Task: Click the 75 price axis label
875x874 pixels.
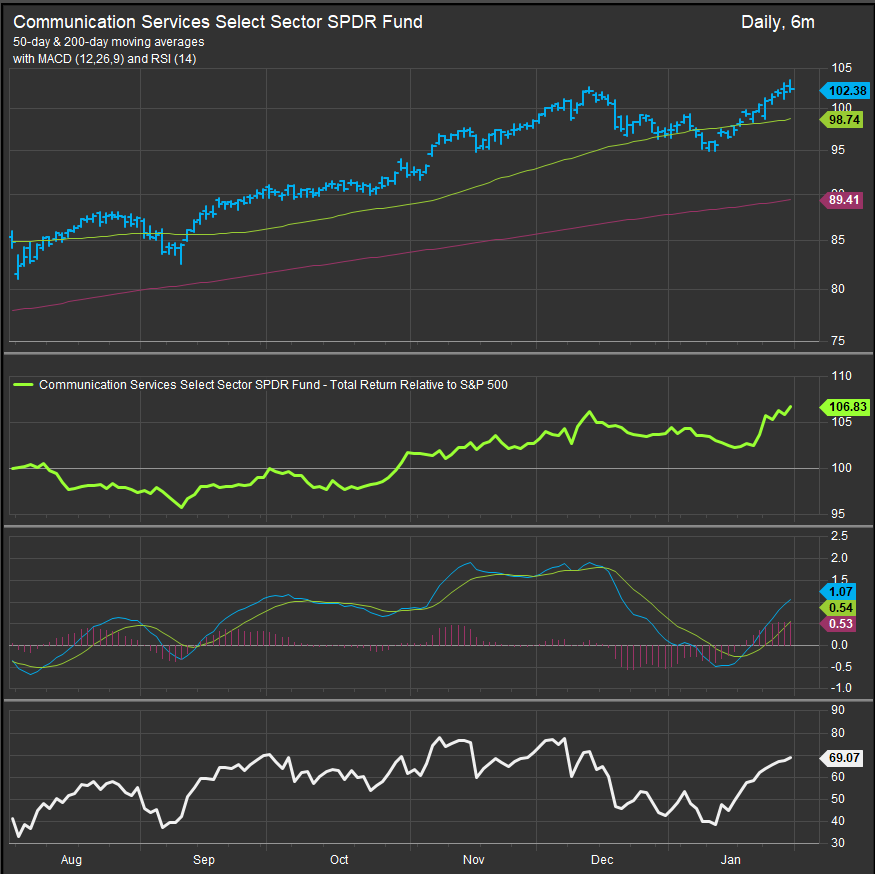Action: [x=838, y=341]
